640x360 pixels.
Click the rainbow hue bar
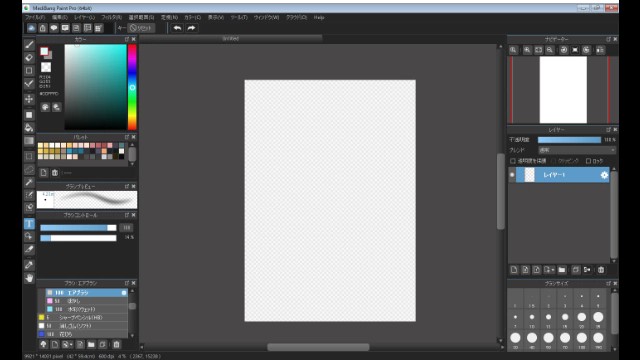click(132, 87)
